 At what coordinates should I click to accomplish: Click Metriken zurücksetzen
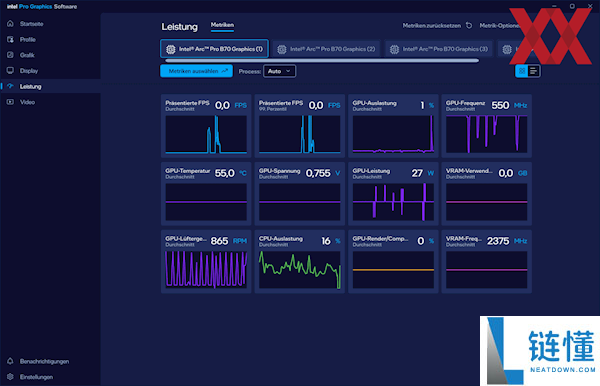click(432, 26)
